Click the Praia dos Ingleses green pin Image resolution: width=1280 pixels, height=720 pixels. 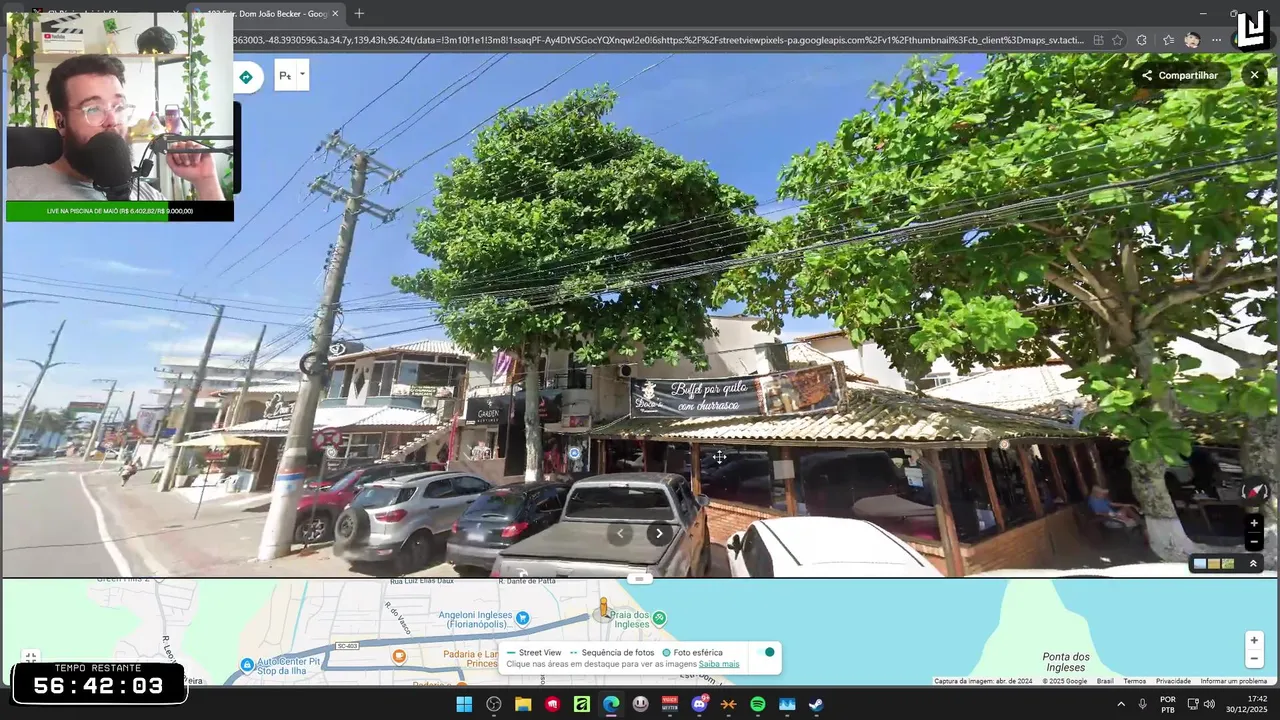coord(659,618)
